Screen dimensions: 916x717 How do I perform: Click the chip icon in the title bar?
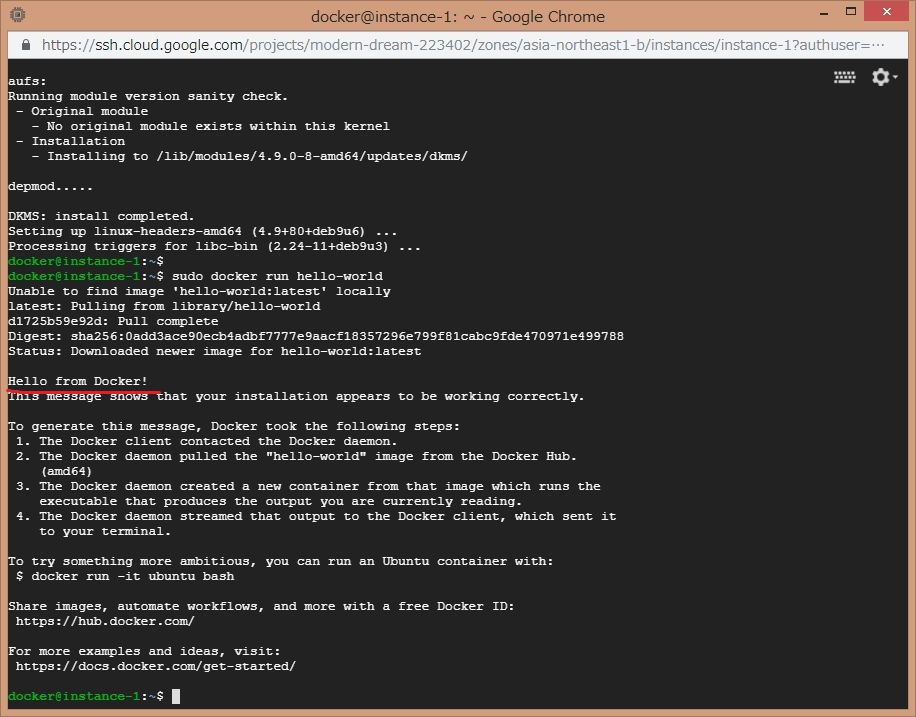[16, 15]
